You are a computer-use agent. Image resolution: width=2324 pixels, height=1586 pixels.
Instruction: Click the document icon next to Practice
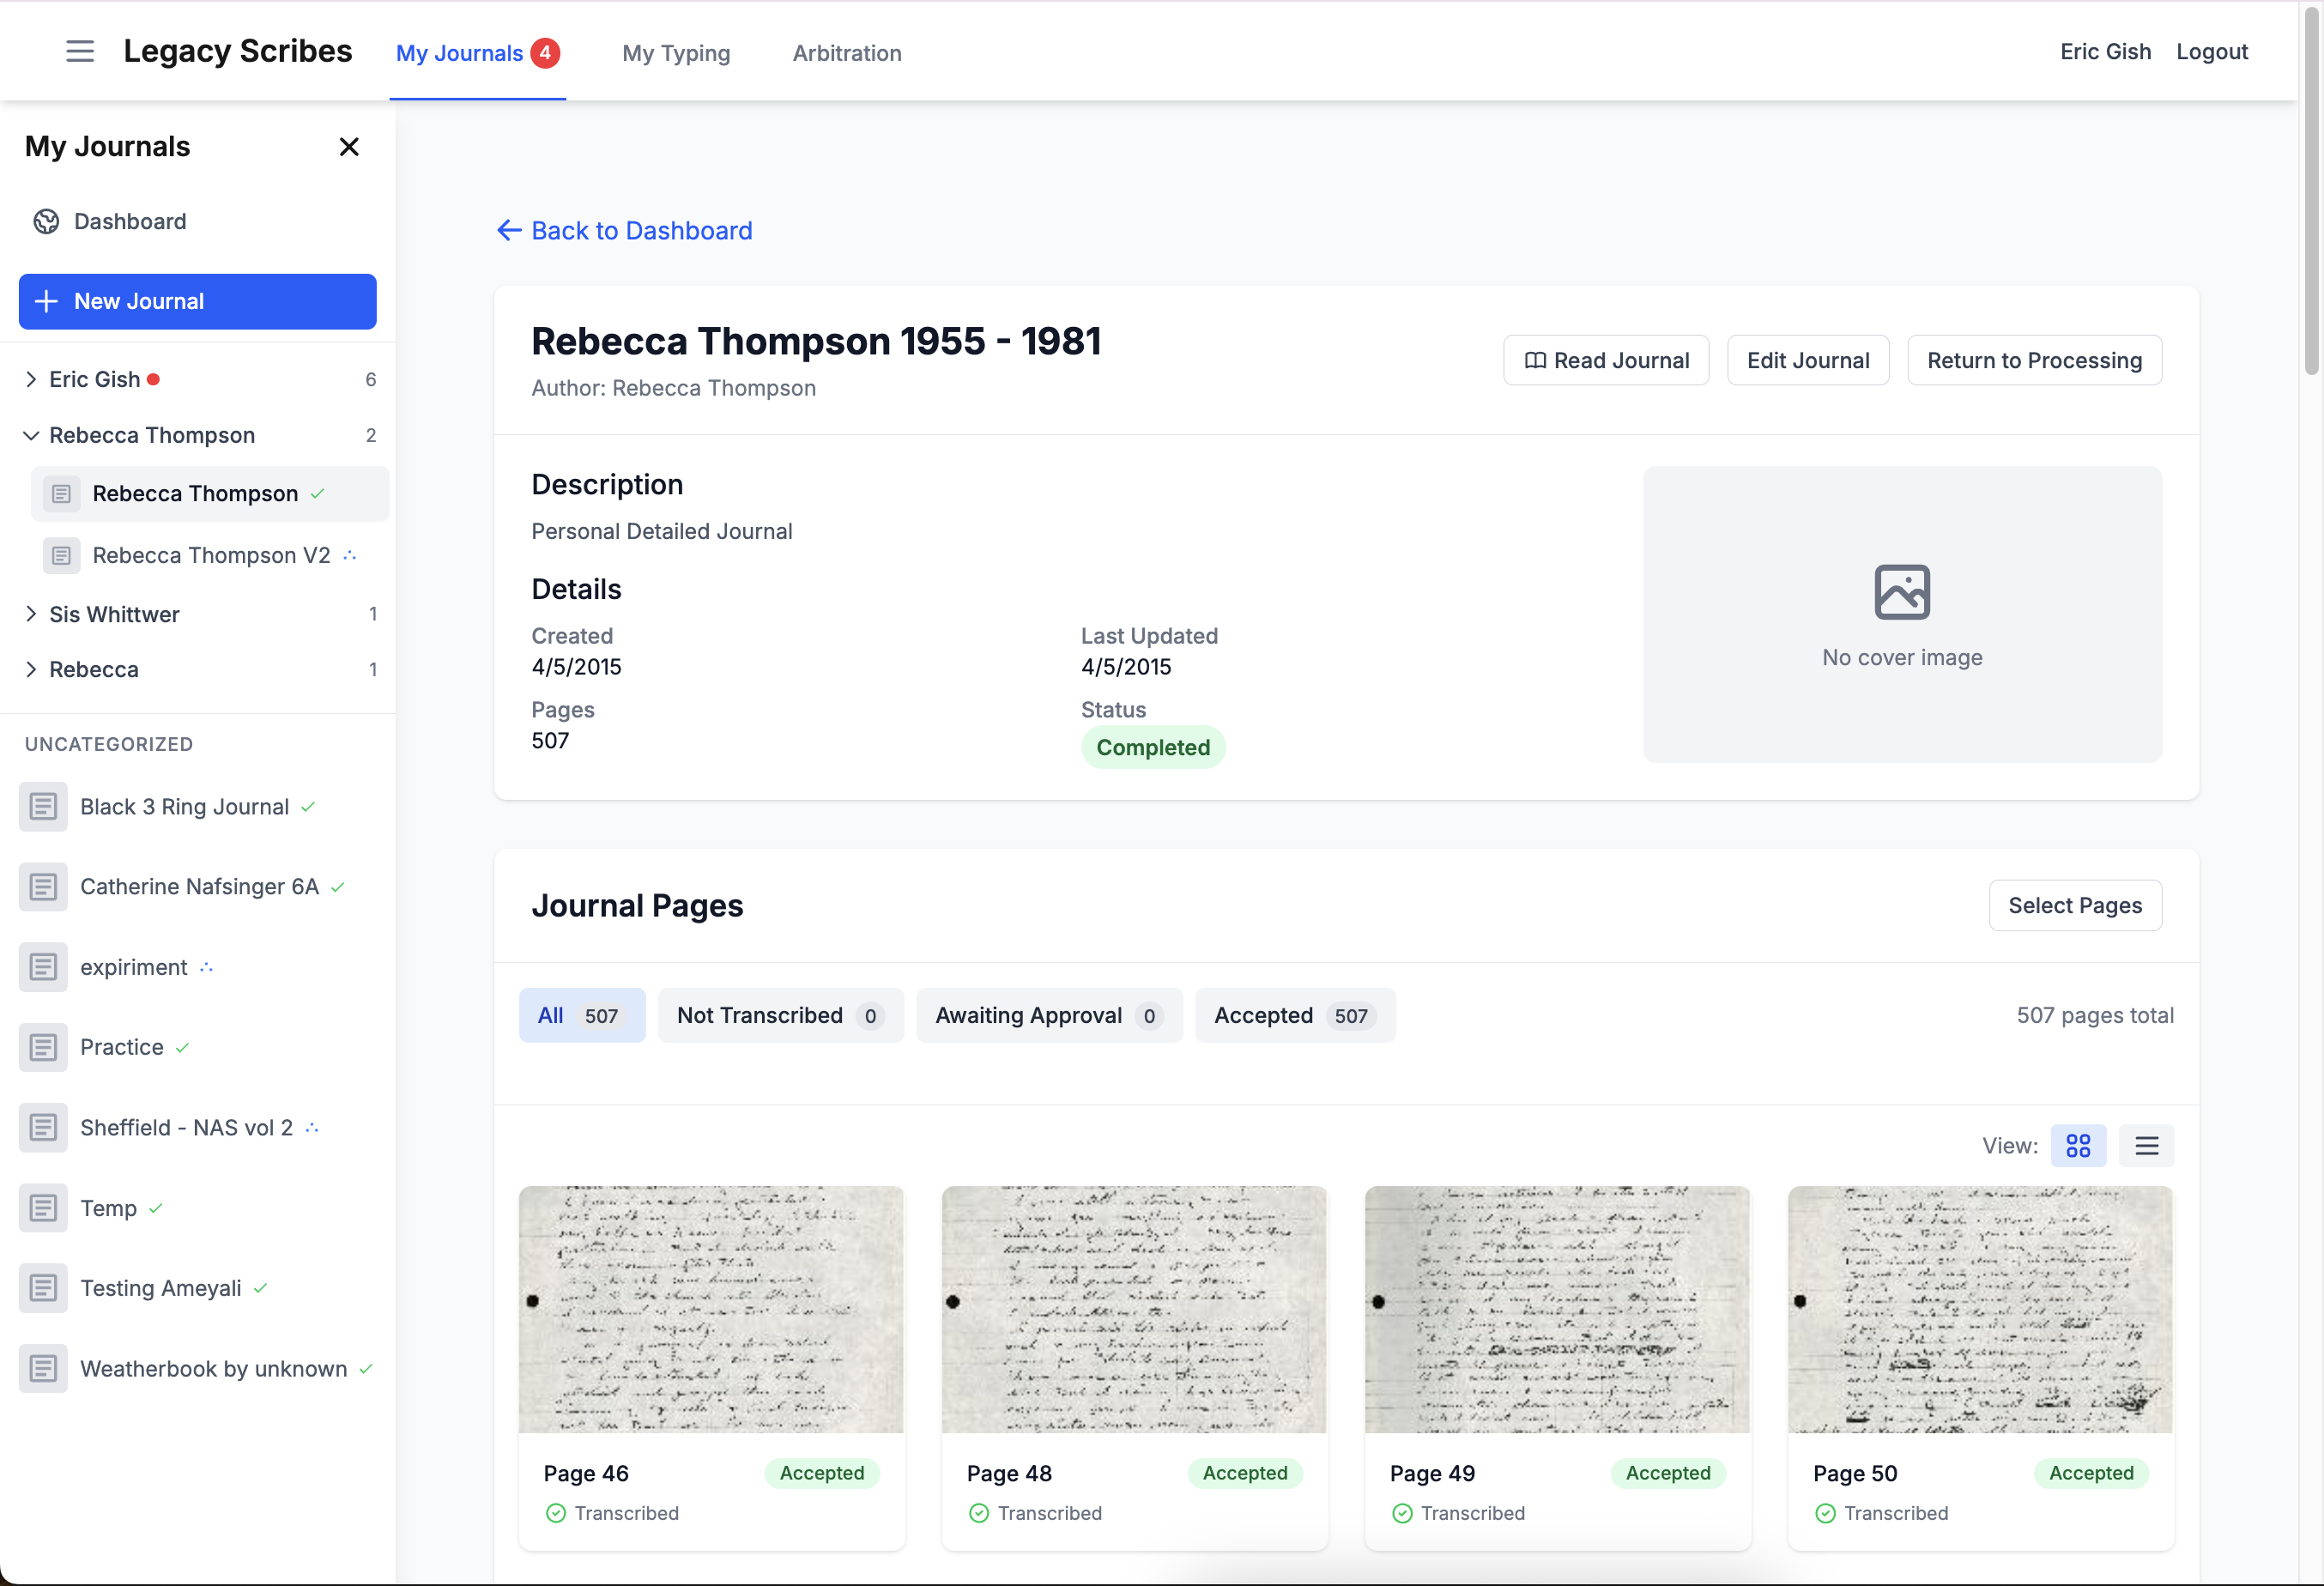pyautogui.click(x=43, y=1047)
